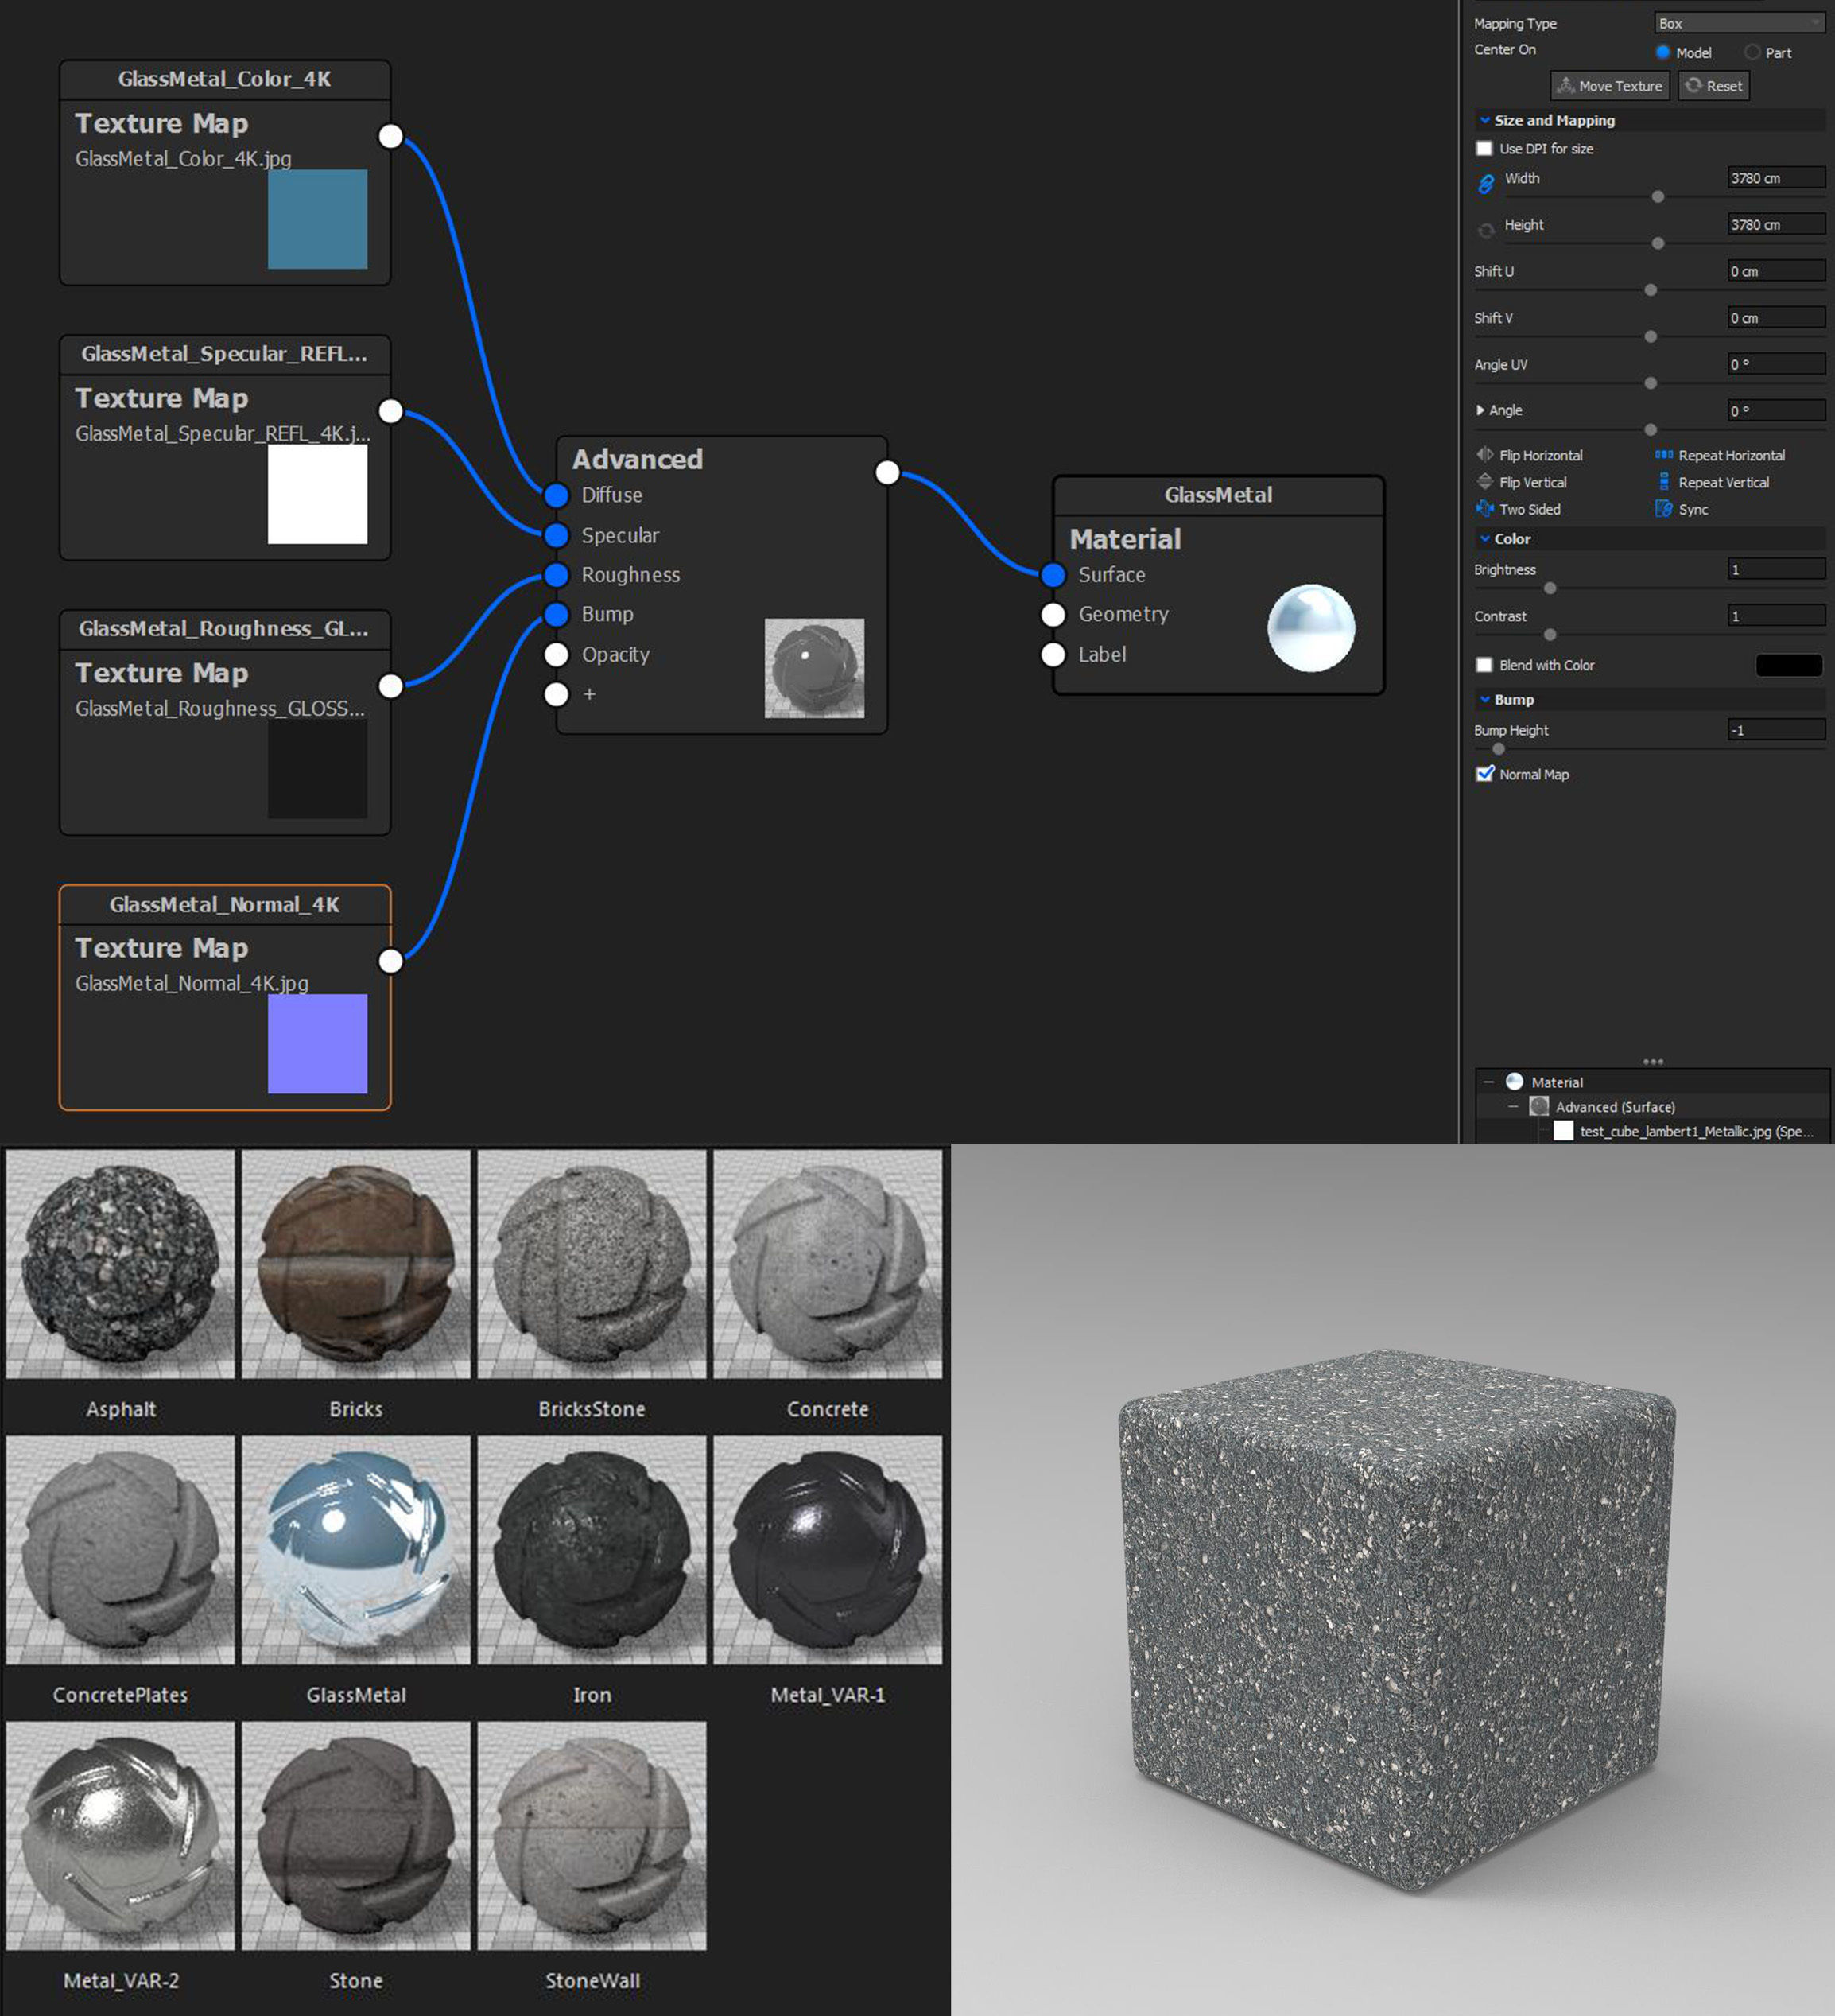1835x2016 pixels.
Task: Enable Use DPI for size checkbox
Action: point(1484,148)
